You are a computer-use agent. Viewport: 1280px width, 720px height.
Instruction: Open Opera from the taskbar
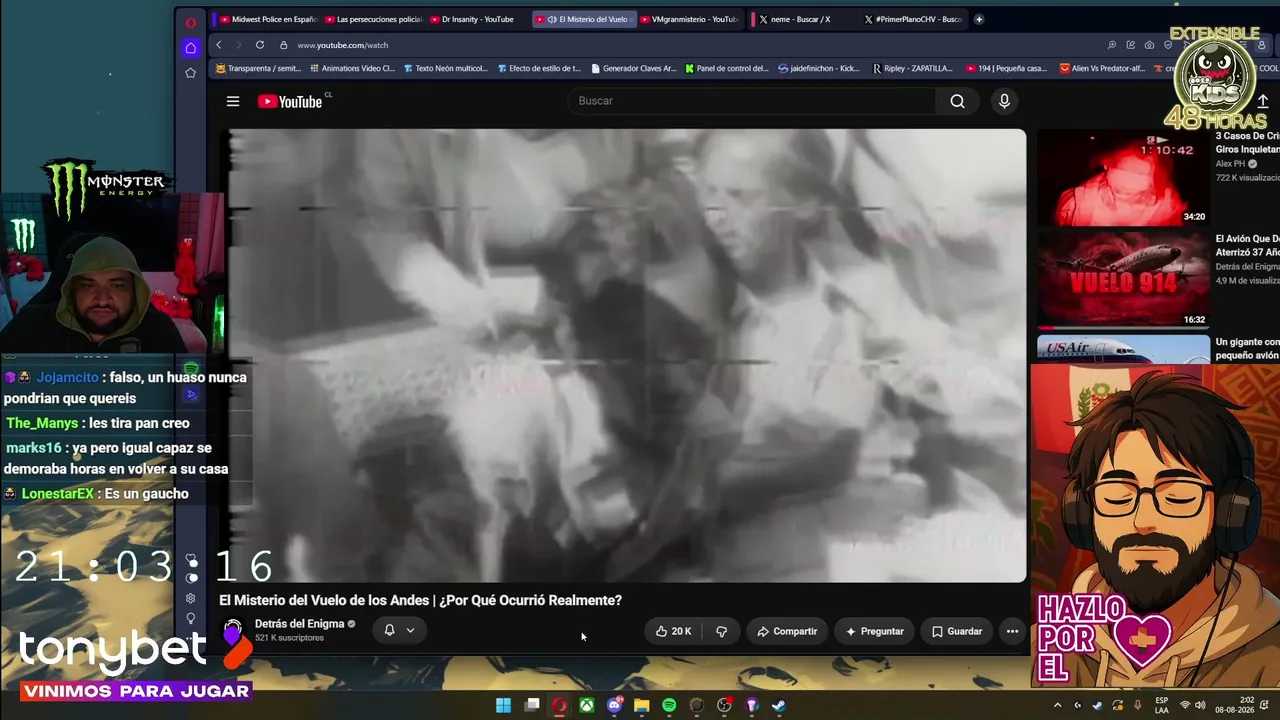(x=559, y=705)
